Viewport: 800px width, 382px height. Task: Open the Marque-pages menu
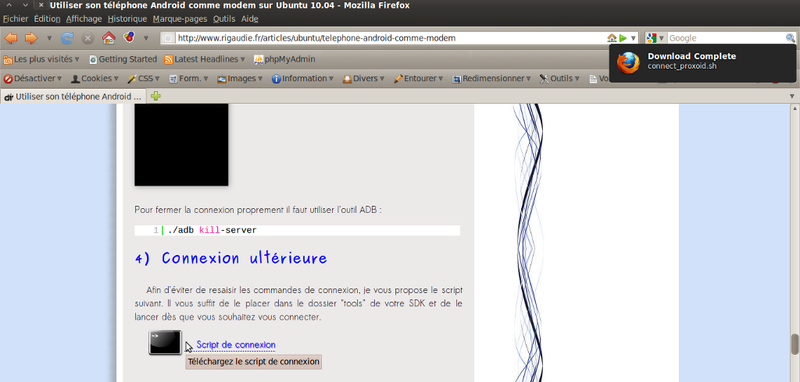click(x=180, y=19)
